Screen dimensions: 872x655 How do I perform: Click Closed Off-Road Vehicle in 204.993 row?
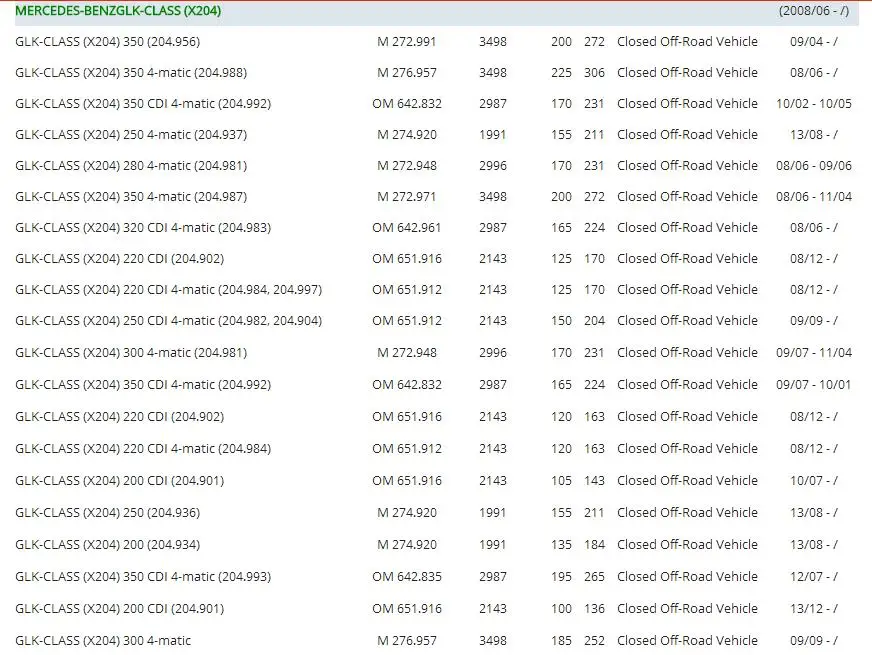tap(687, 577)
